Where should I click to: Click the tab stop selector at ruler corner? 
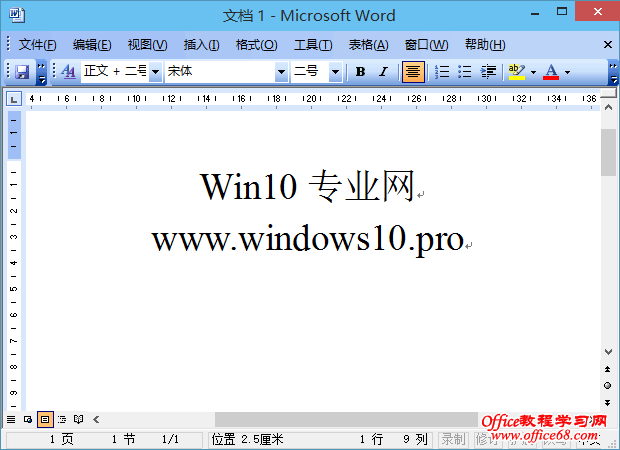click(x=14, y=99)
